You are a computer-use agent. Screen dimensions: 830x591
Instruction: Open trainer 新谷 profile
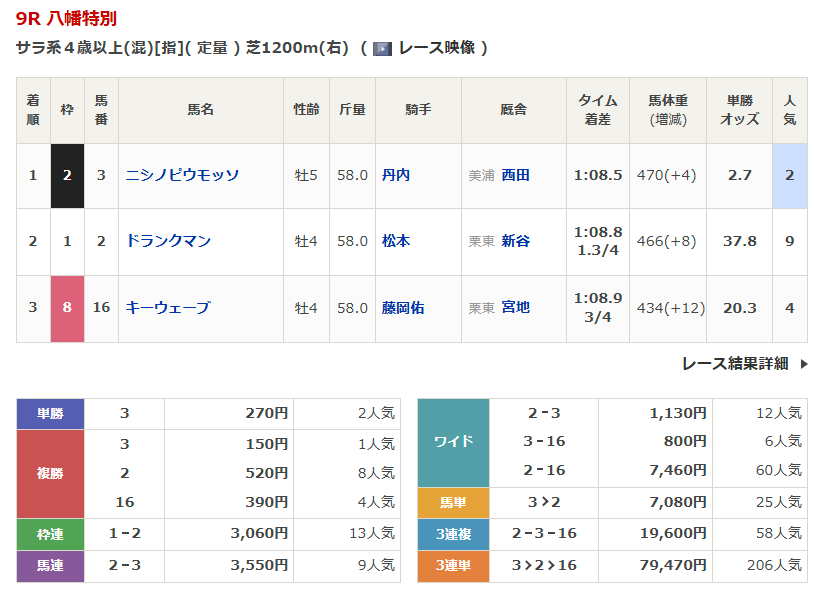[515, 241]
